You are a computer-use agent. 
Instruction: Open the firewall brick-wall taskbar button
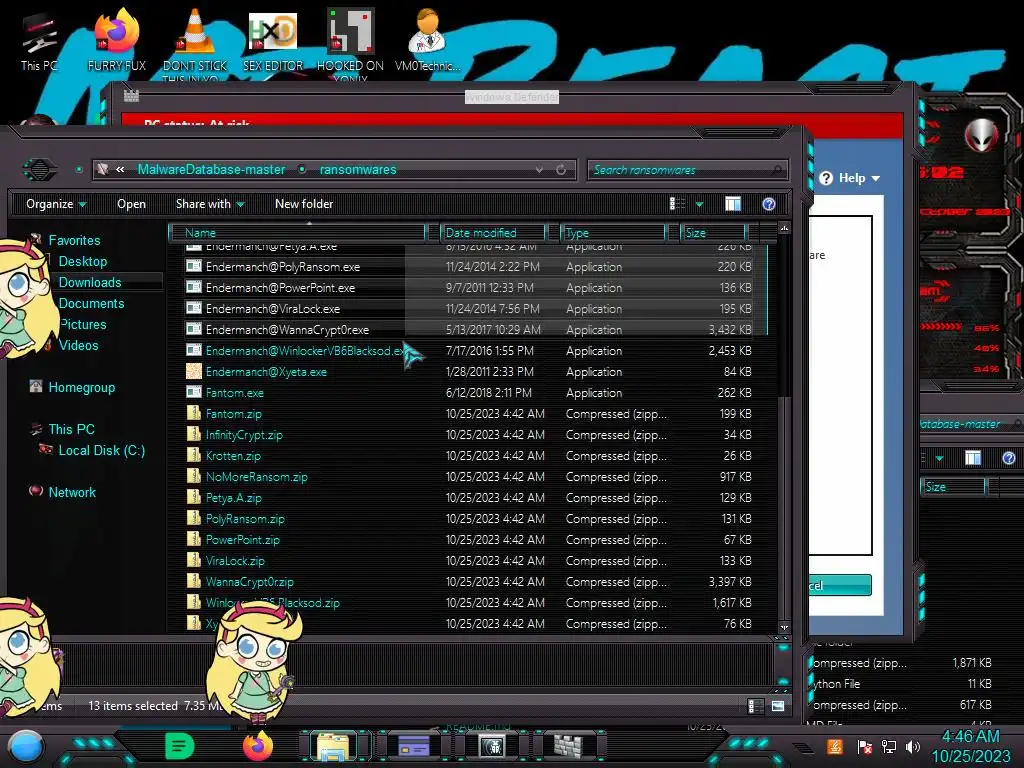(x=569, y=746)
